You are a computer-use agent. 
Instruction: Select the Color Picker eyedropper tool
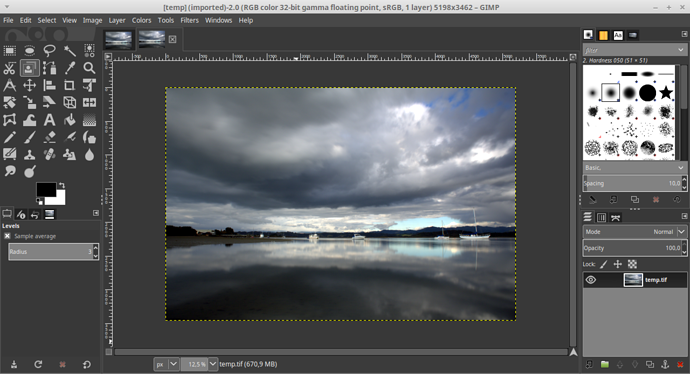[70, 68]
